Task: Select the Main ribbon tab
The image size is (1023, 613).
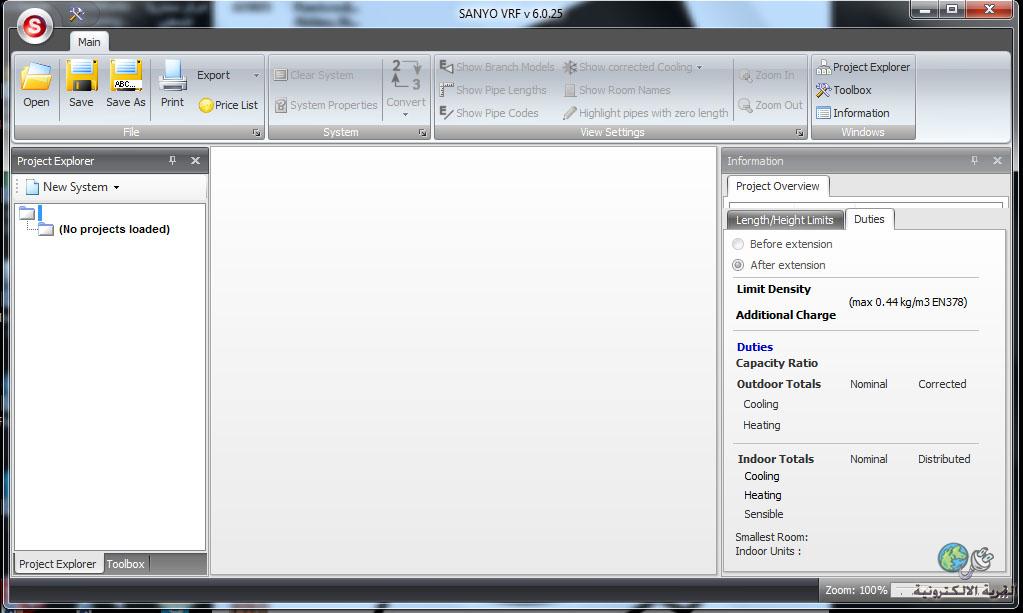Action: (89, 42)
